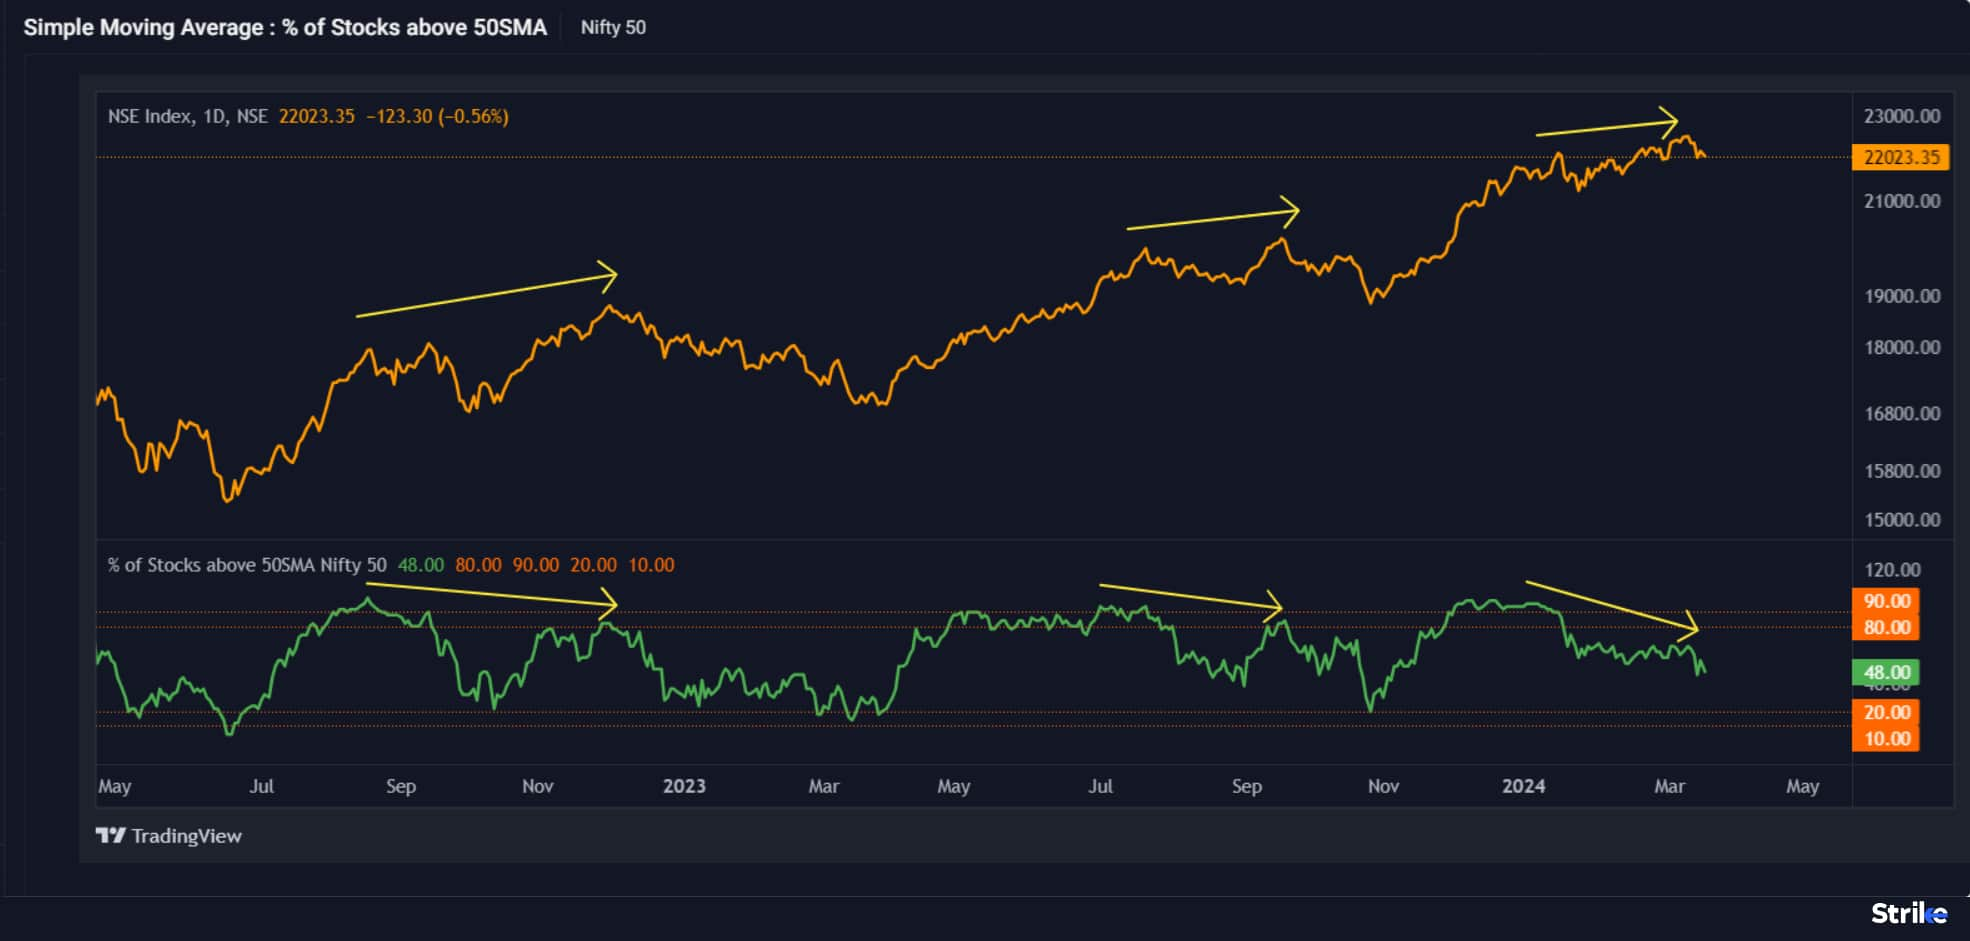The width and height of the screenshot is (1970, 941).
Task: Click the green 48.00 axis tag
Action: tap(1886, 673)
